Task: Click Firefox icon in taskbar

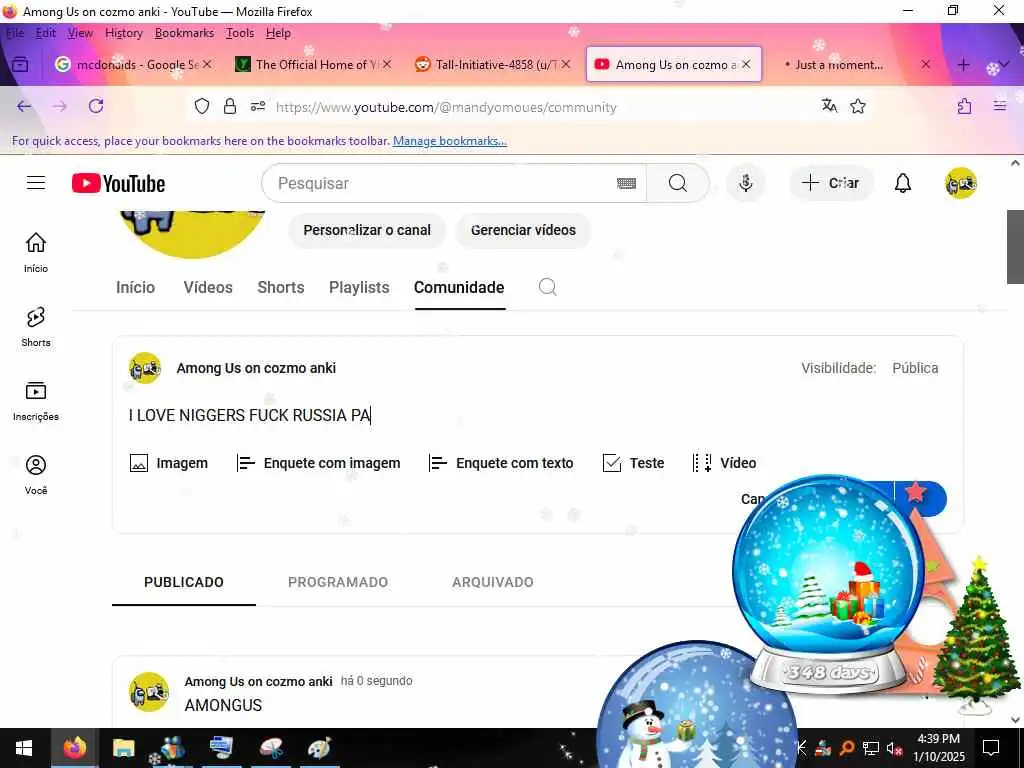Action: click(75, 748)
